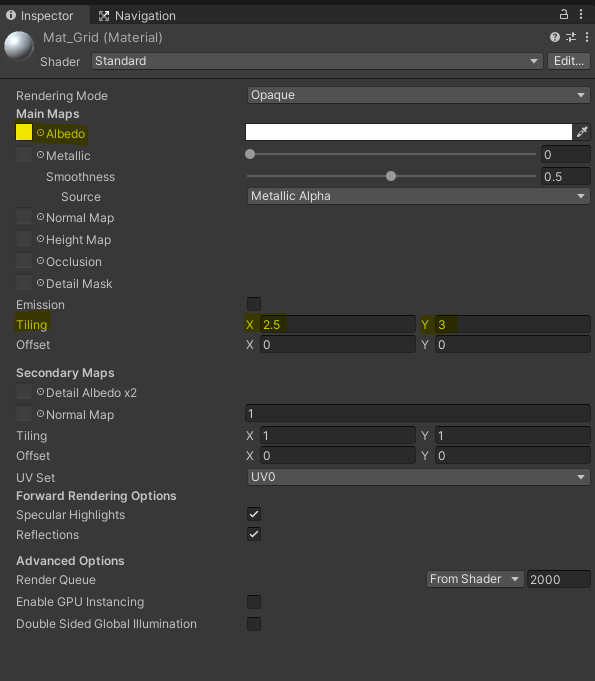The width and height of the screenshot is (595, 681).
Task: Open the Shader dropdown set to Standard
Action: (x=317, y=61)
